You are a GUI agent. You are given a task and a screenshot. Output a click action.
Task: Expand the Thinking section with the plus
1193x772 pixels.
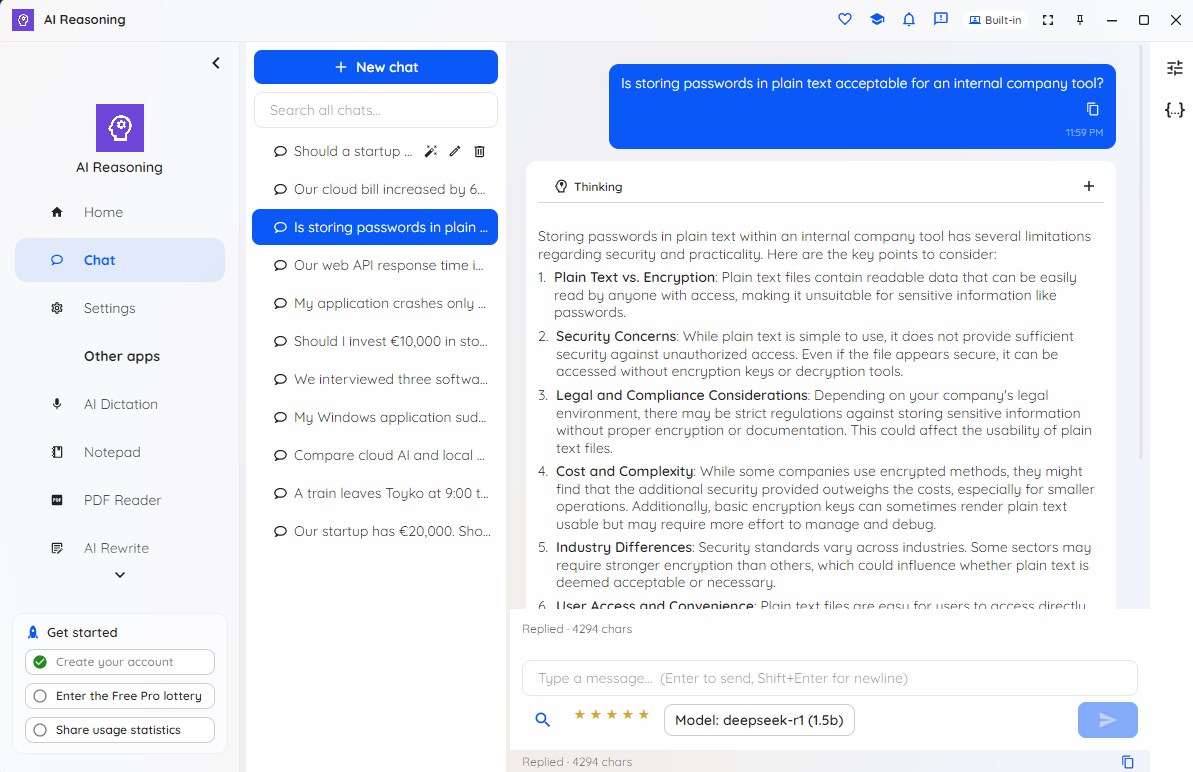pos(1089,186)
